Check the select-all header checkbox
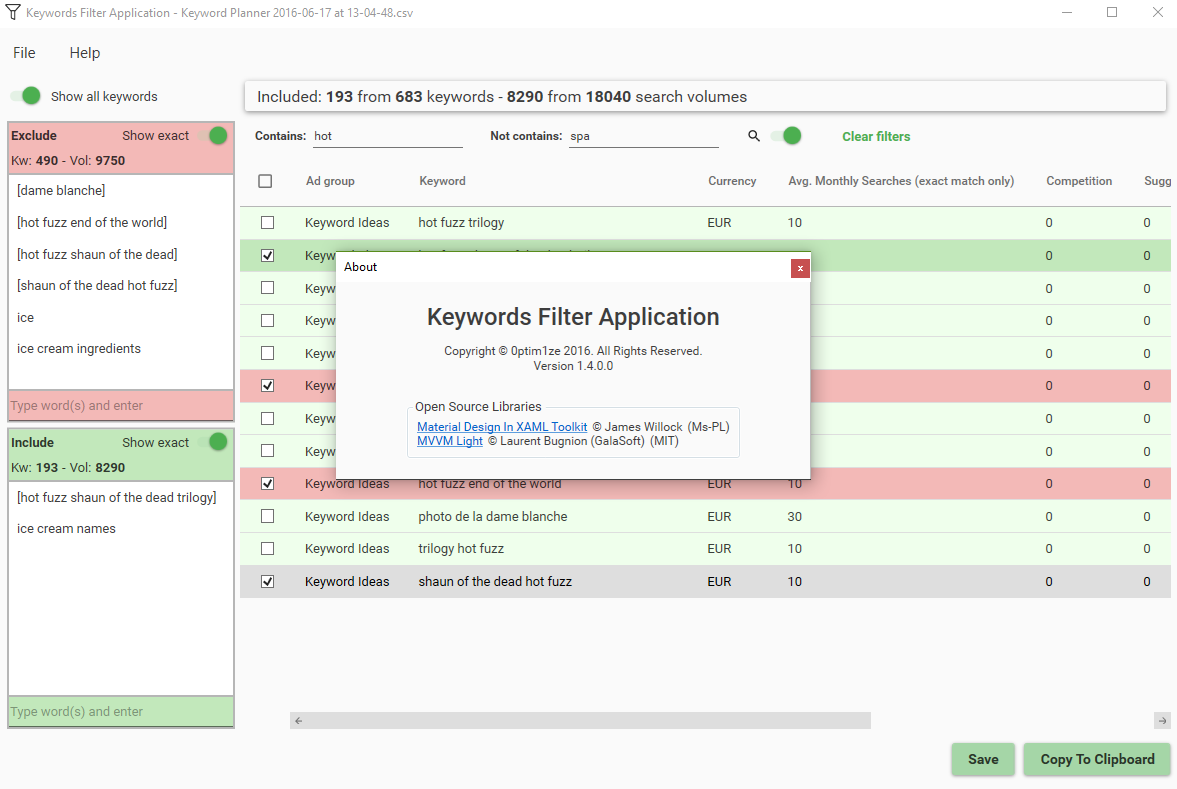Image resolution: width=1177 pixels, height=789 pixels. coord(265,181)
